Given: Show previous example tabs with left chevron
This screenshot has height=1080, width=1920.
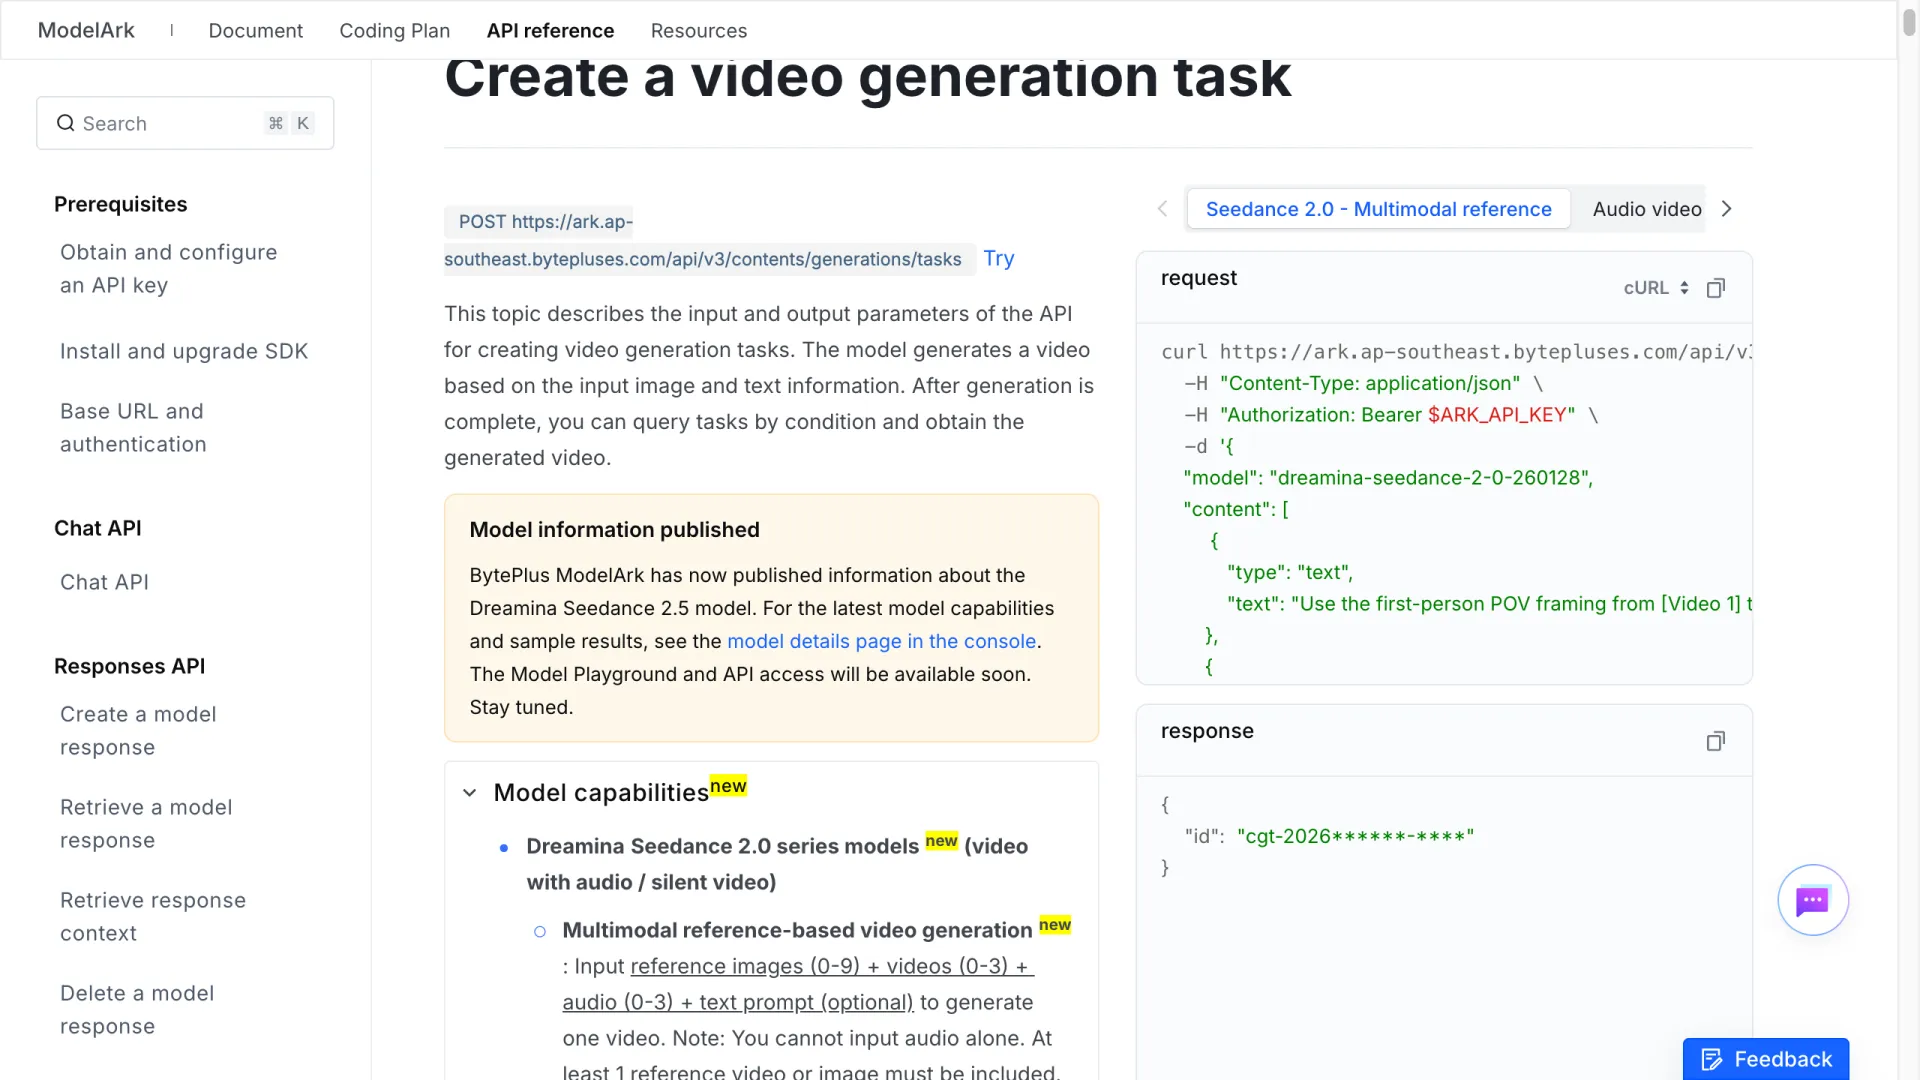Looking at the screenshot, I should click(x=1162, y=209).
